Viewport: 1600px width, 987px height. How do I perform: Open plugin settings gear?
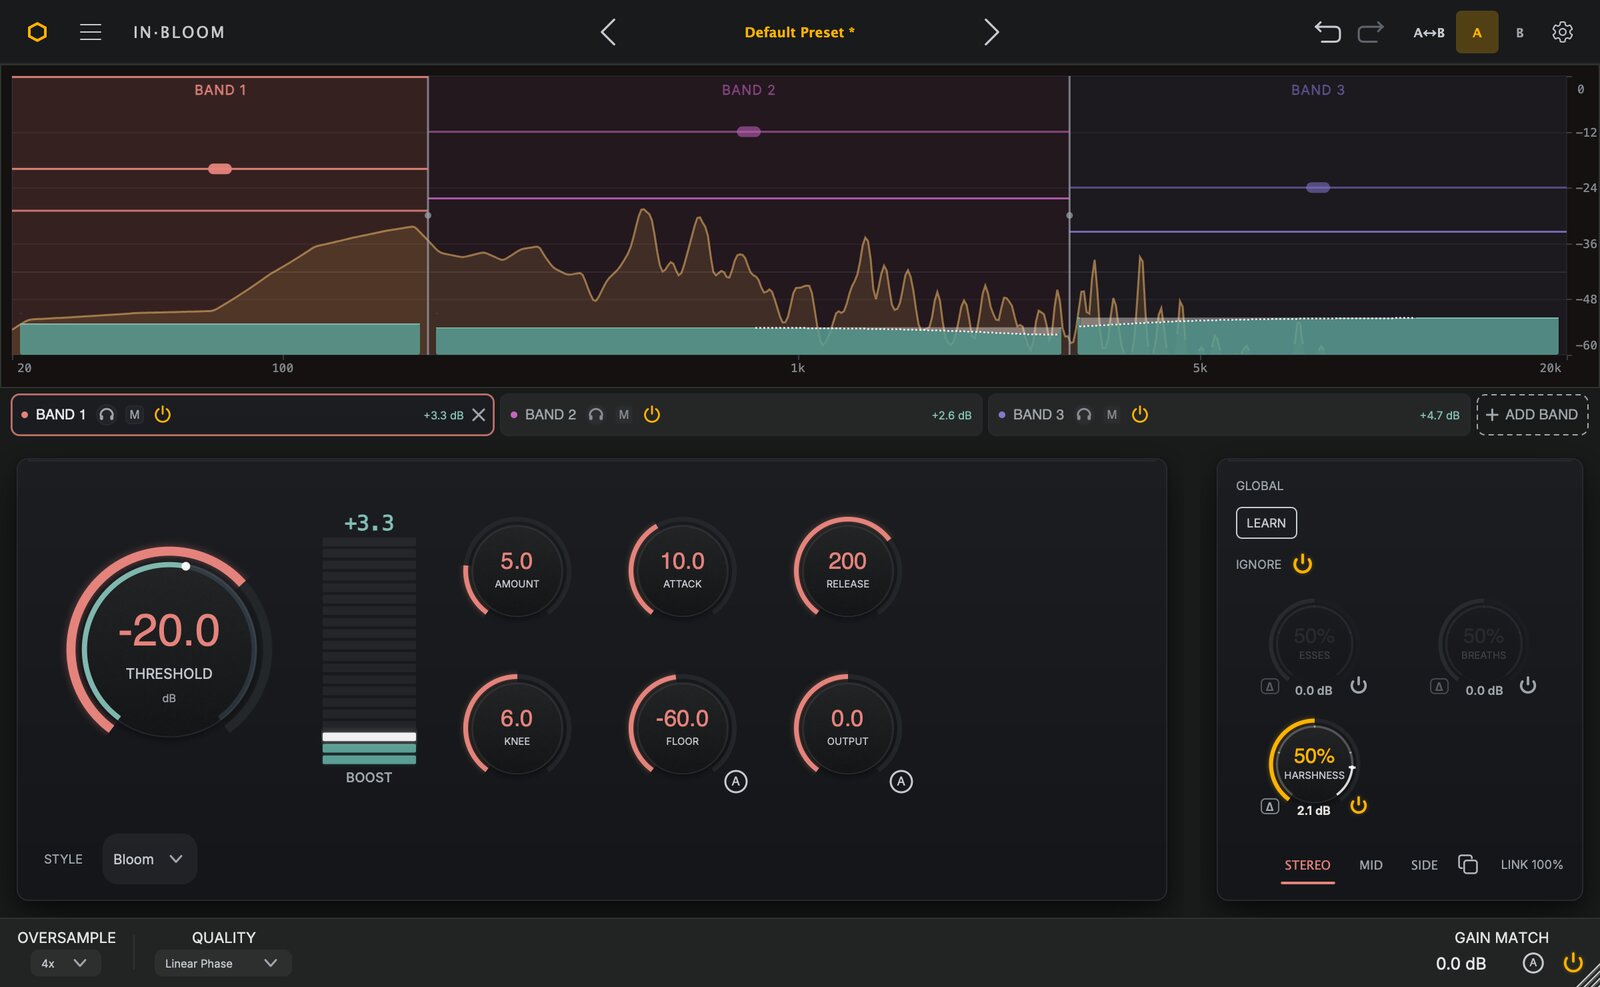click(1562, 32)
